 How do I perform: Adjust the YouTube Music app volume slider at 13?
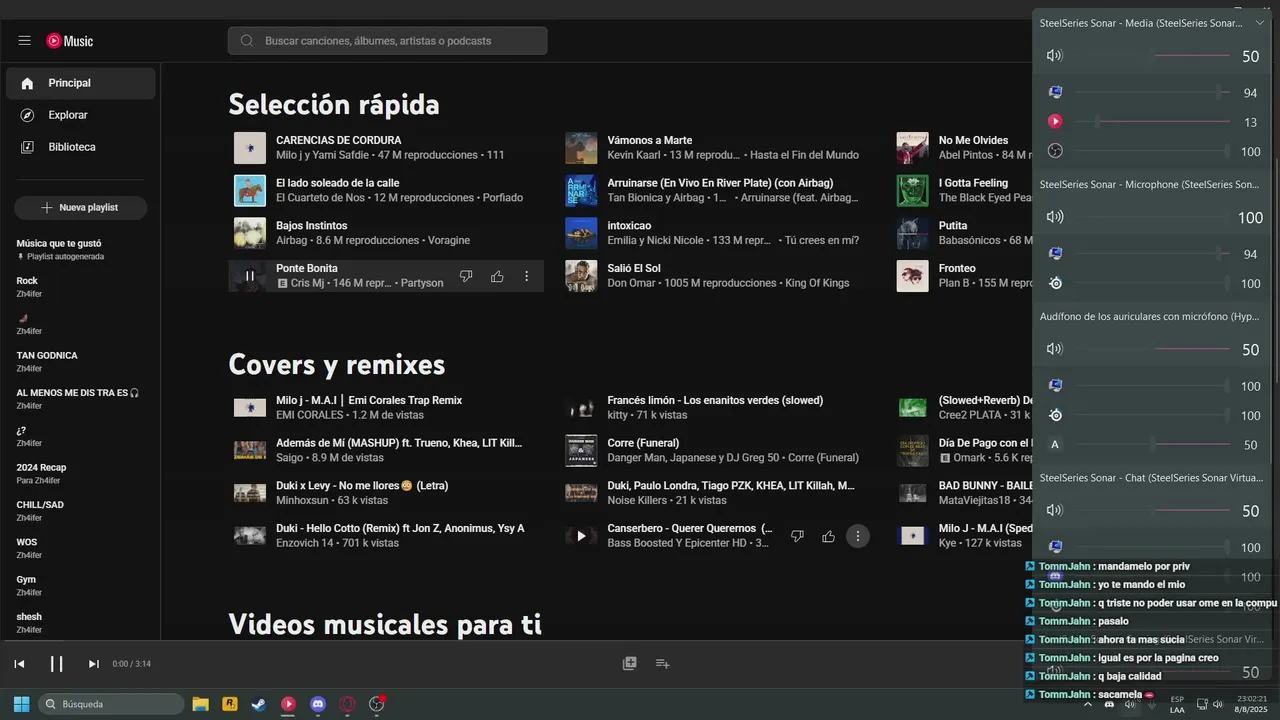1153,122
